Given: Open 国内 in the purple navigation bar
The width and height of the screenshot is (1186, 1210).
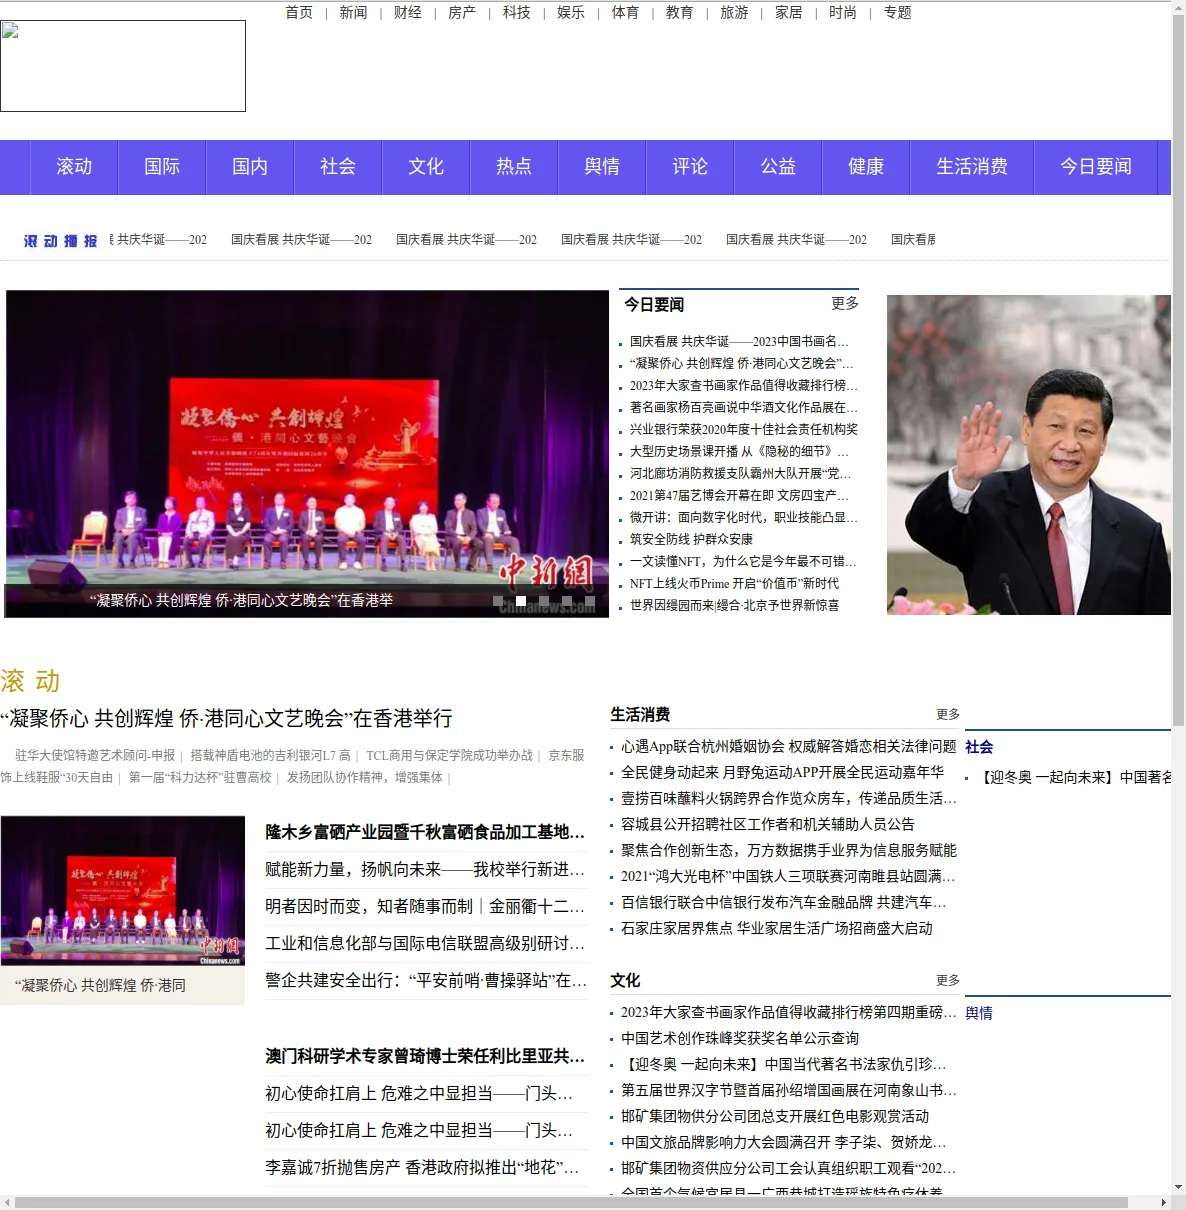Looking at the screenshot, I should (x=250, y=167).
